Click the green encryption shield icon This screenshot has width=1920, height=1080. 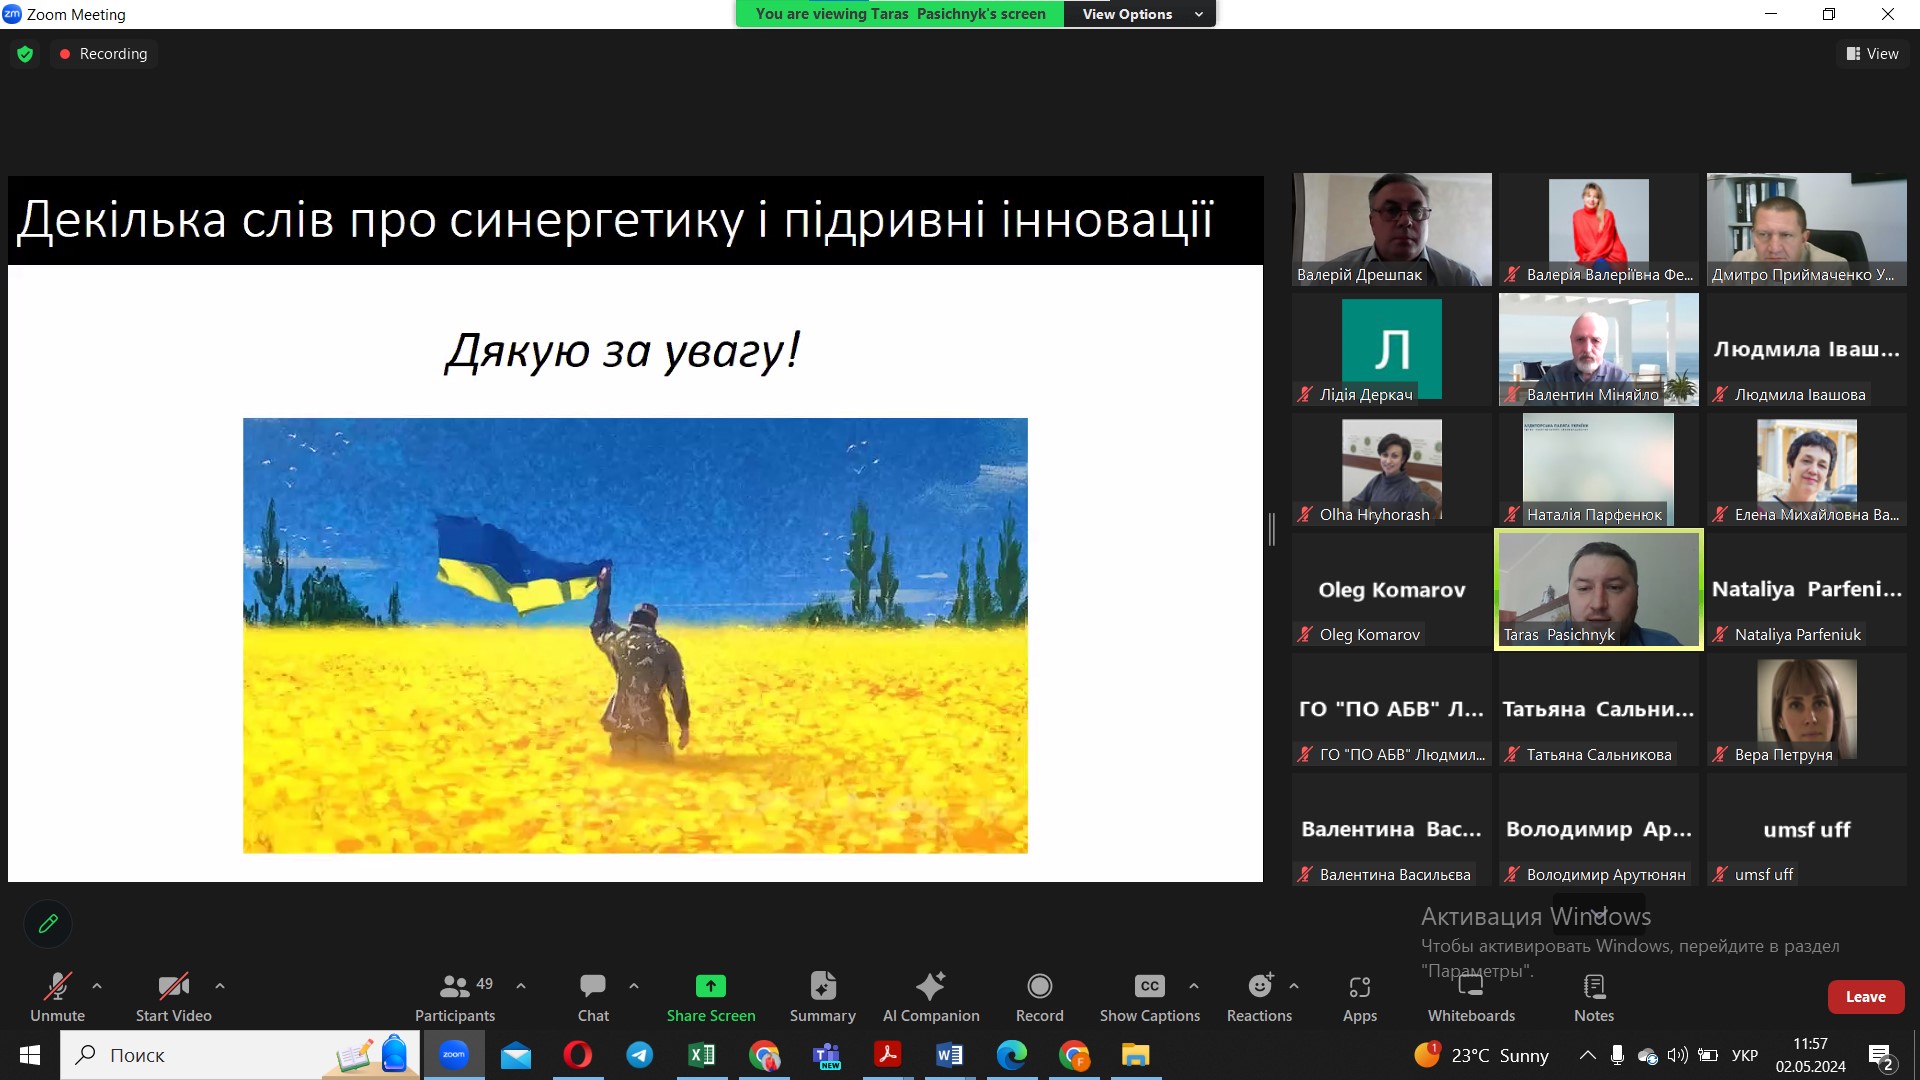[x=25, y=54]
